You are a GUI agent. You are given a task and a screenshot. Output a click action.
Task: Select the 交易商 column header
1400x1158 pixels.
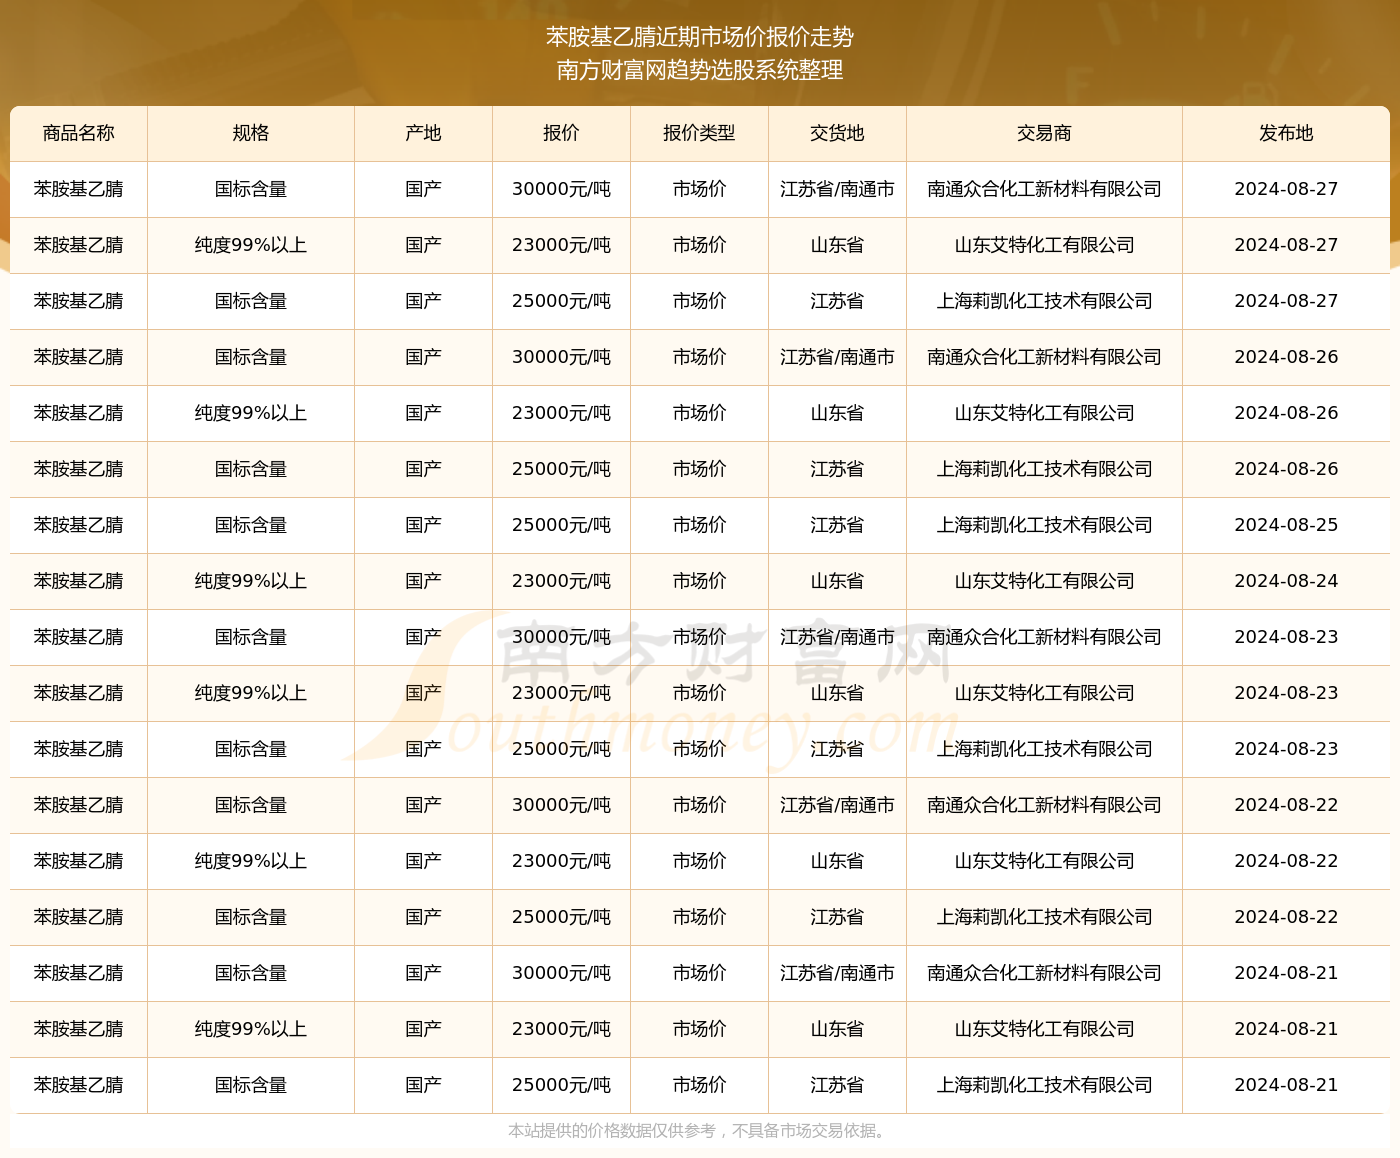1044,133
